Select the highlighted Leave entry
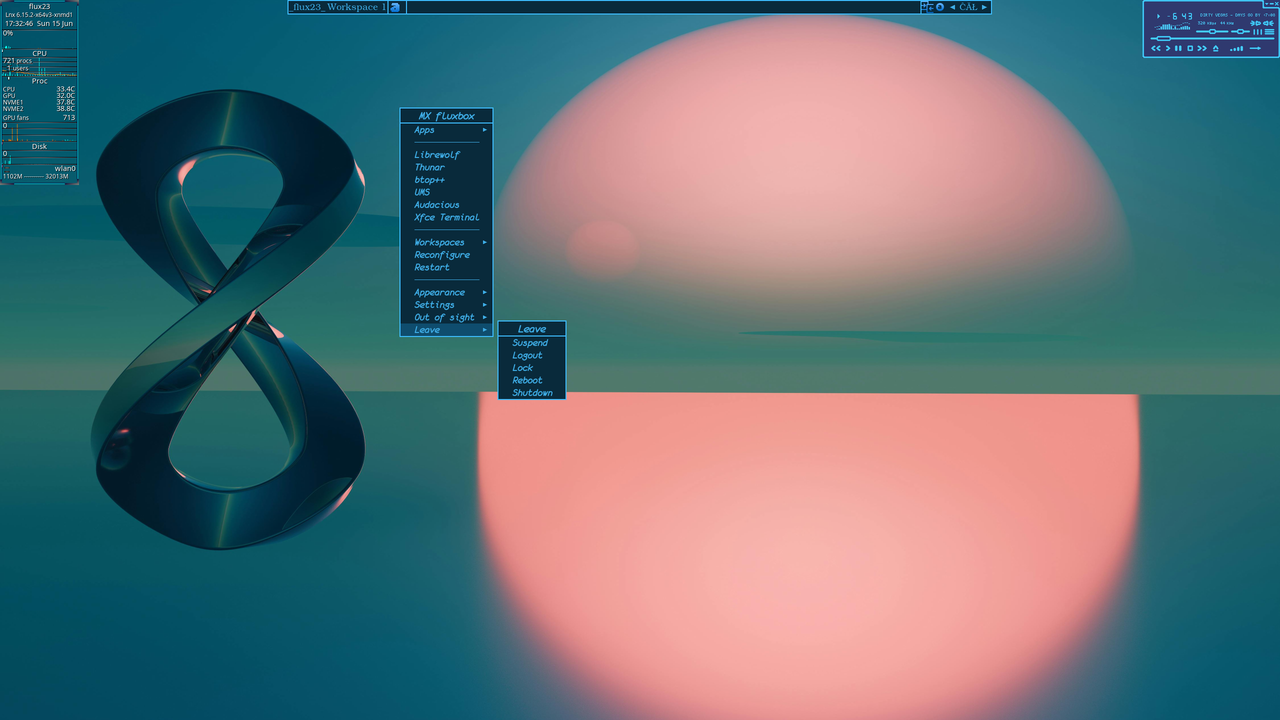The width and height of the screenshot is (1280, 720). point(446,330)
